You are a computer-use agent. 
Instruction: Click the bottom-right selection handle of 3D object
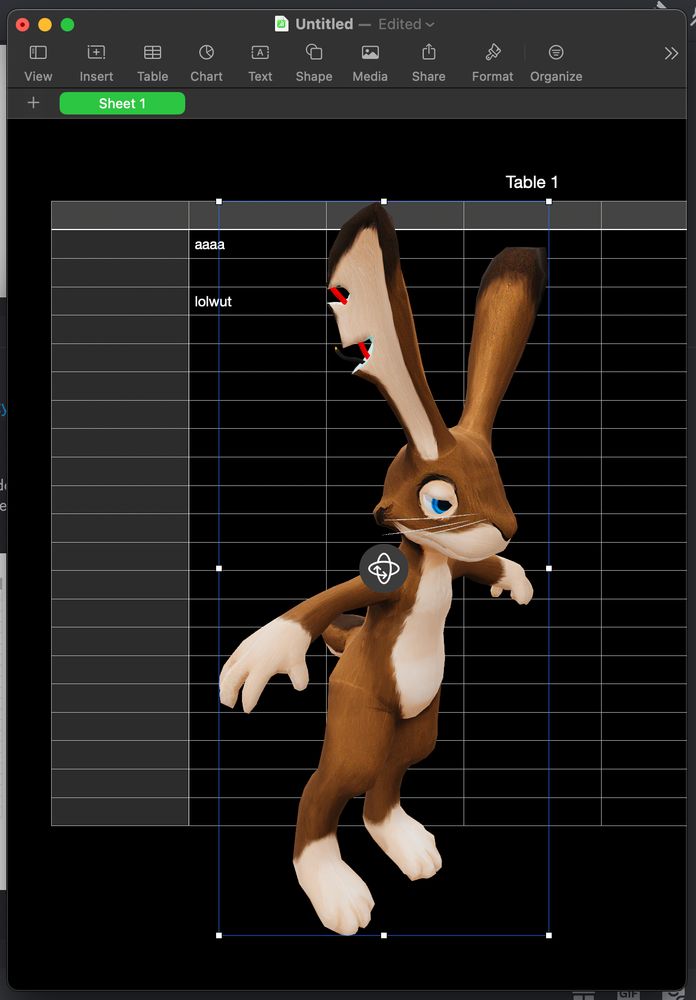pos(549,936)
